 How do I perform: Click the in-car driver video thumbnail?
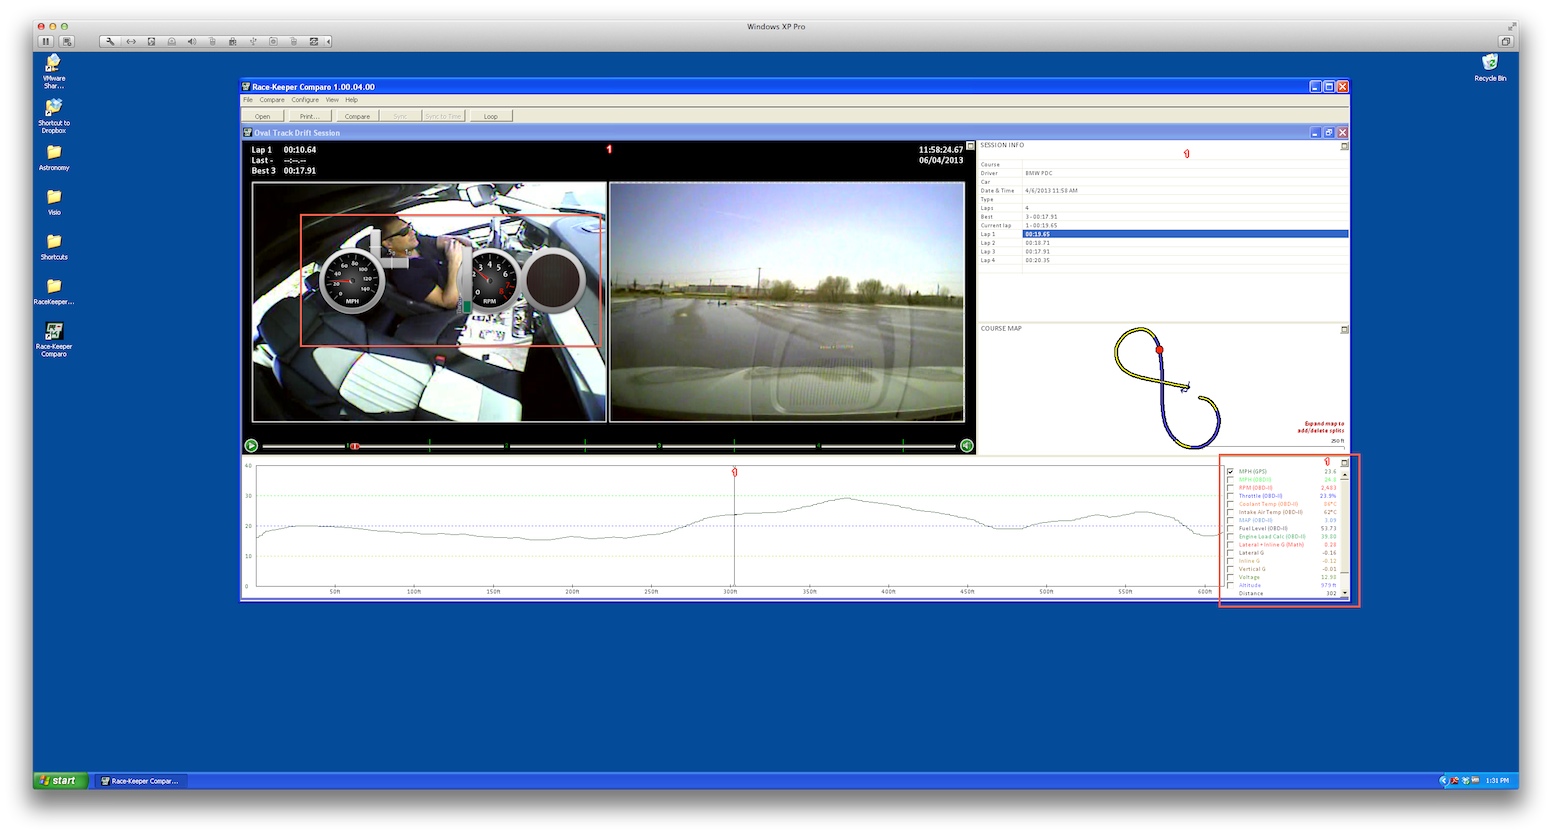pyautogui.click(x=429, y=302)
